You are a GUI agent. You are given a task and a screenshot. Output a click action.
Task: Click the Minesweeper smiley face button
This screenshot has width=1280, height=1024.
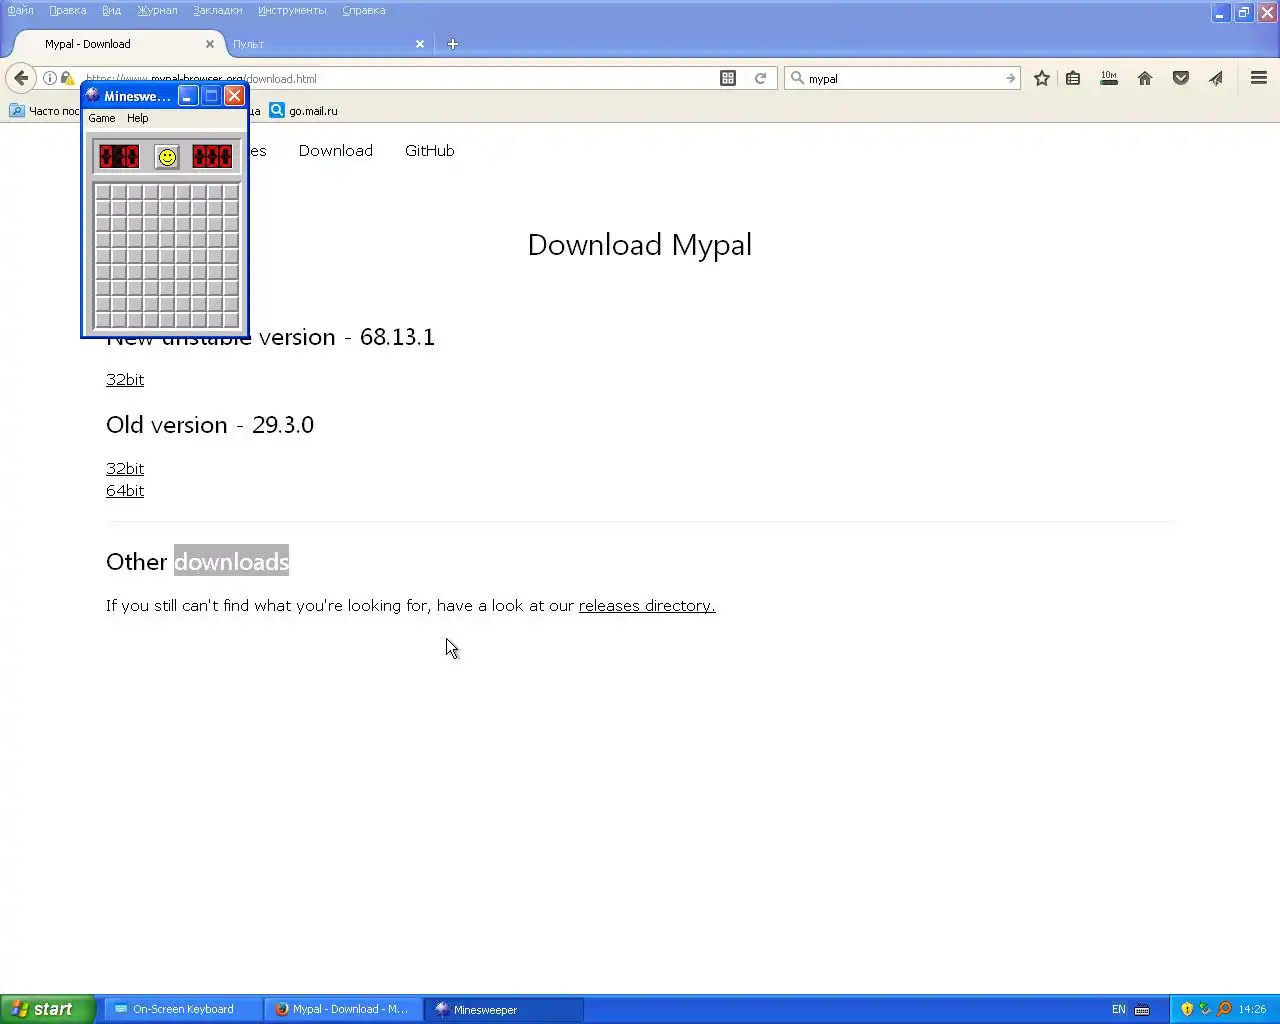pos(167,157)
